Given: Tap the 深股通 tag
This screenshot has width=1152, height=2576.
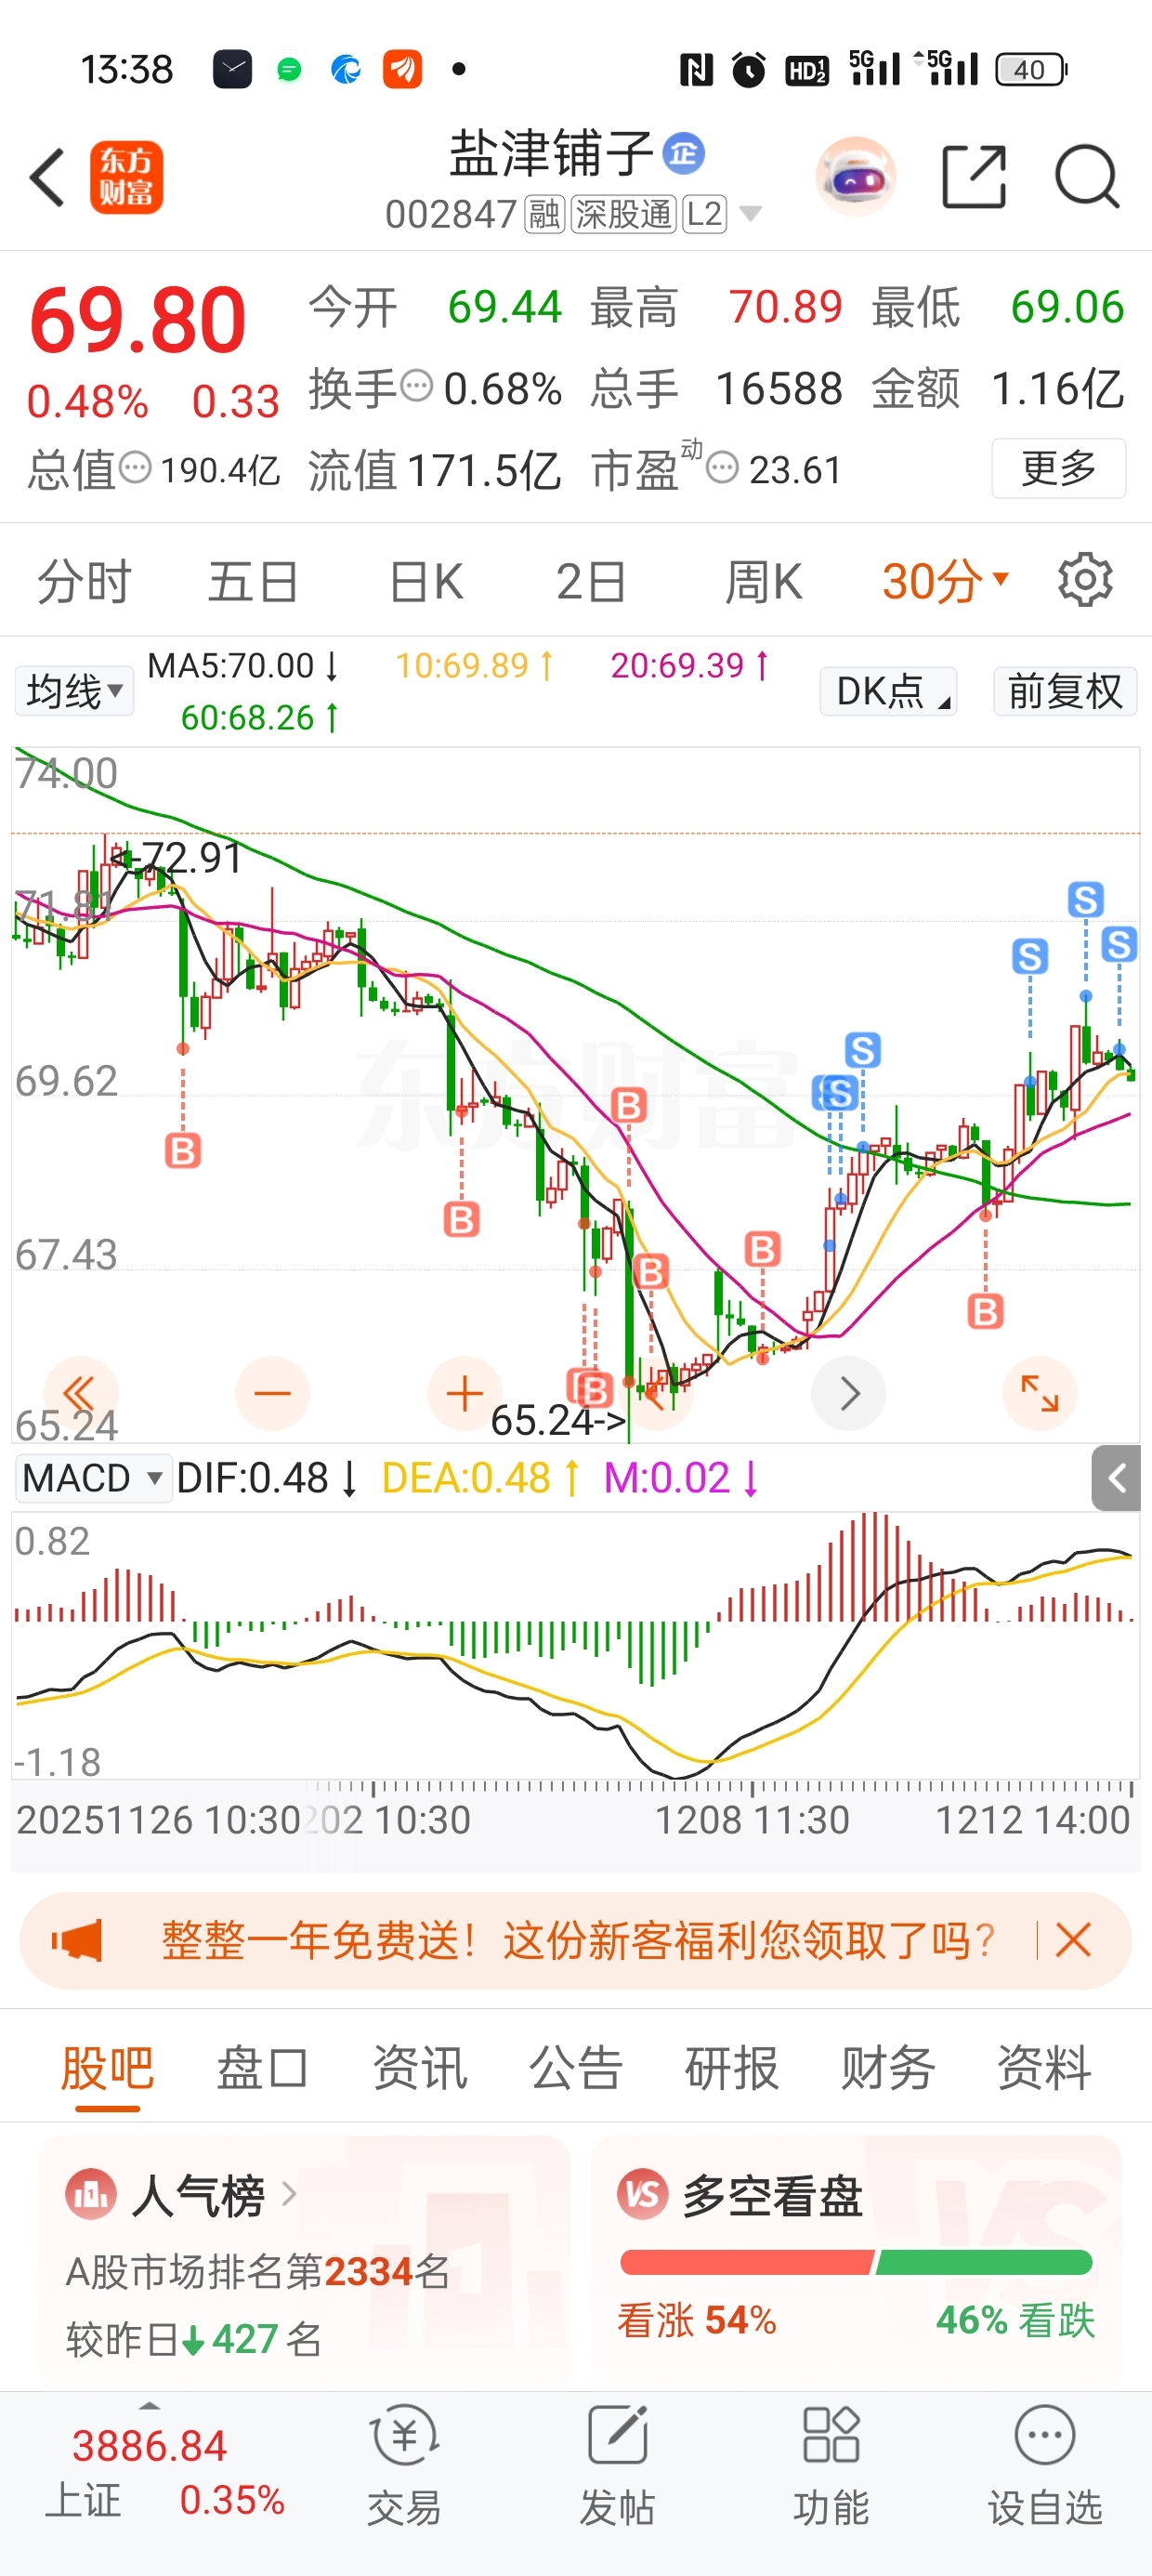Looking at the screenshot, I should pos(624,214).
